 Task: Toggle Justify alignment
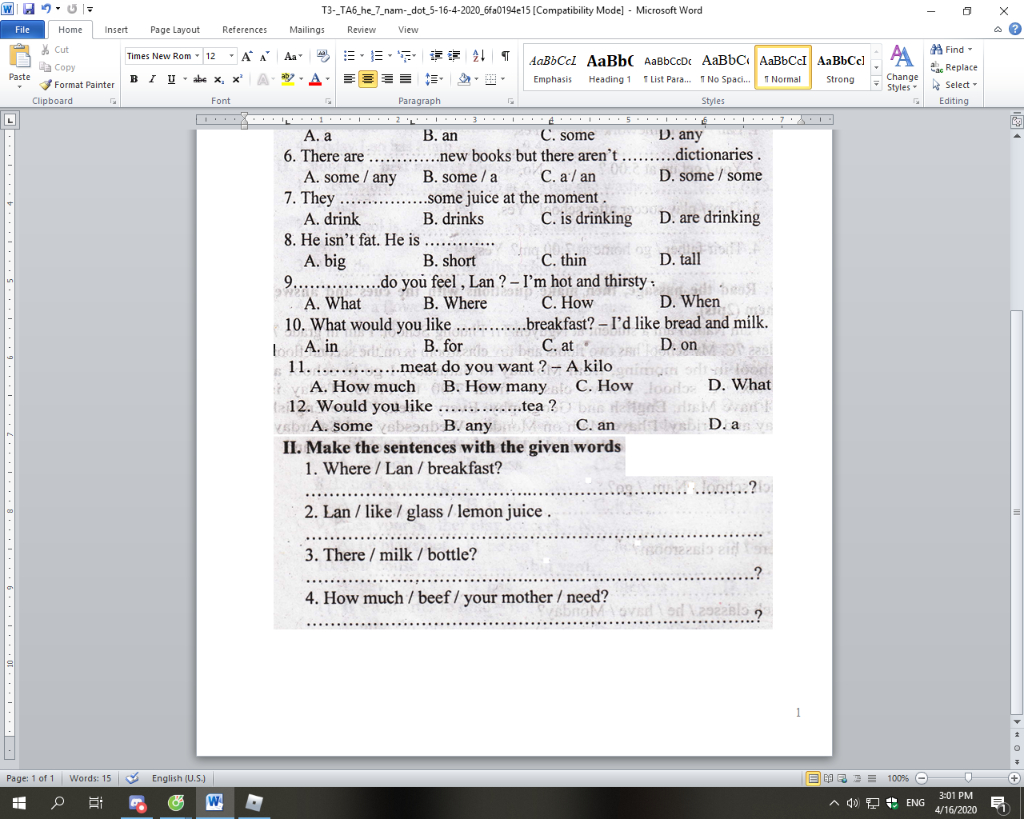click(406, 79)
